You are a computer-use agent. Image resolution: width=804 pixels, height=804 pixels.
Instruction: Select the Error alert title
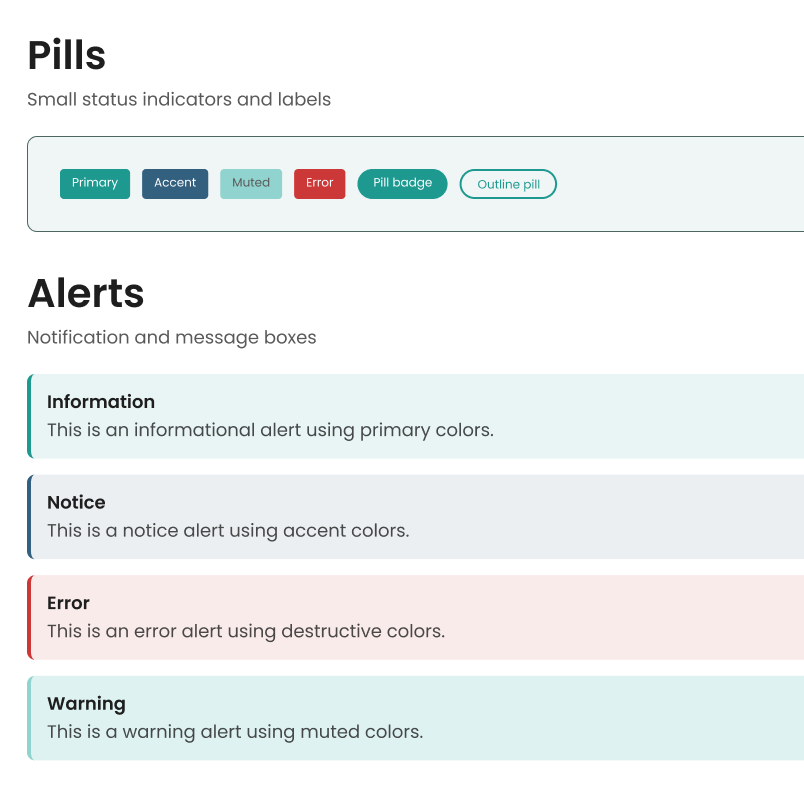point(68,603)
